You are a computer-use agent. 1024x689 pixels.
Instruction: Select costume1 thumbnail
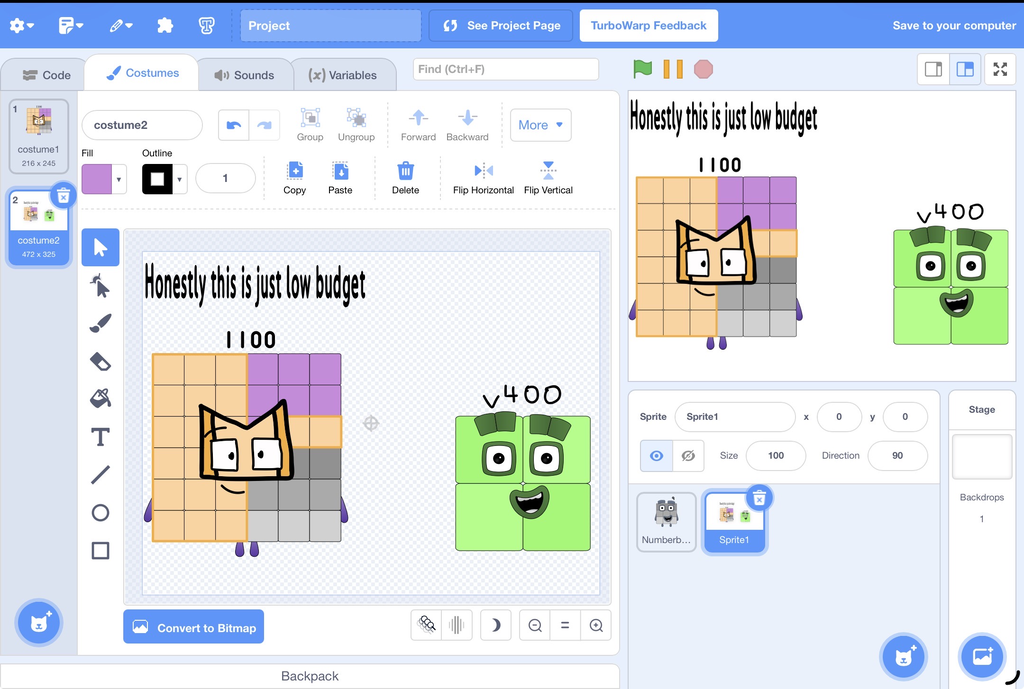tap(39, 136)
